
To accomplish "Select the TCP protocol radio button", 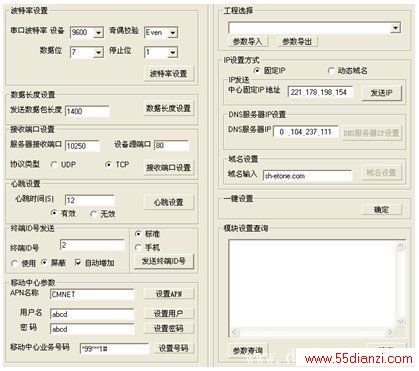I will (x=108, y=165).
